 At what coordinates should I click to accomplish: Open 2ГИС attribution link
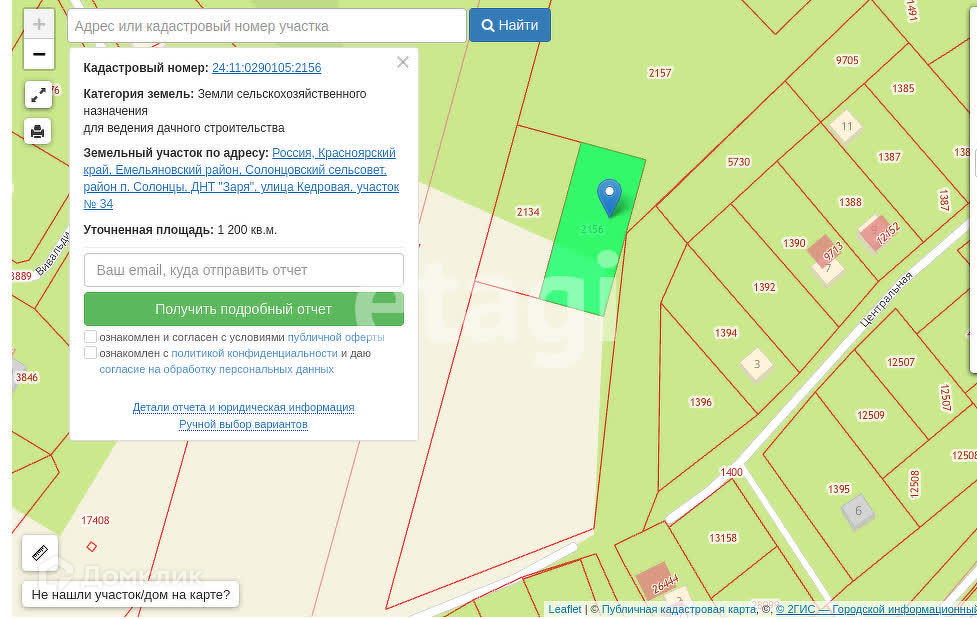coord(876,610)
